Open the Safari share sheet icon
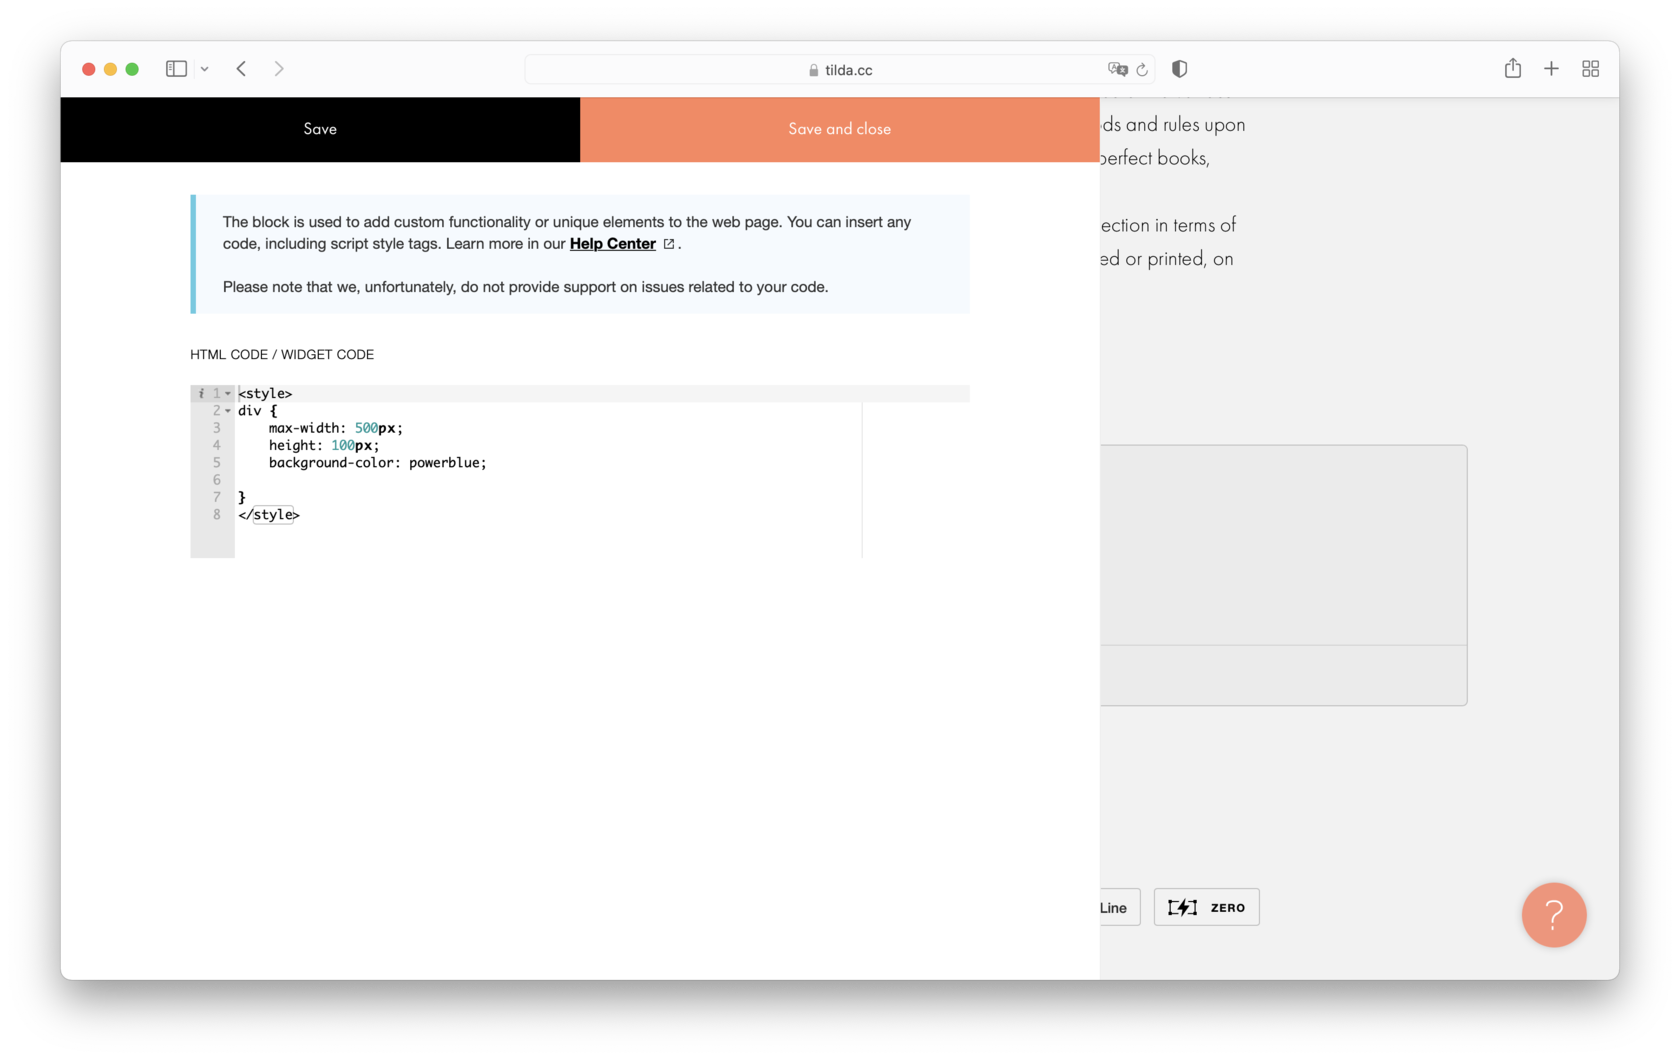The image size is (1680, 1060). point(1513,68)
